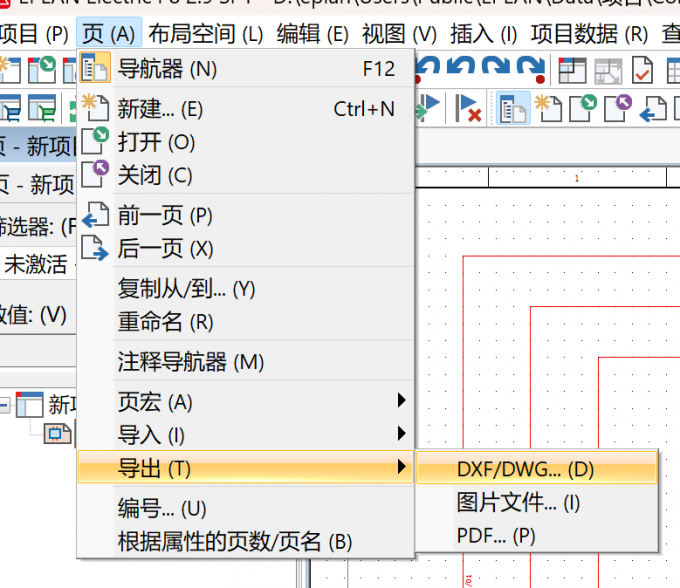Select 根据属性的页数/页名 (B) entry
The image size is (680, 588).
click(245, 541)
